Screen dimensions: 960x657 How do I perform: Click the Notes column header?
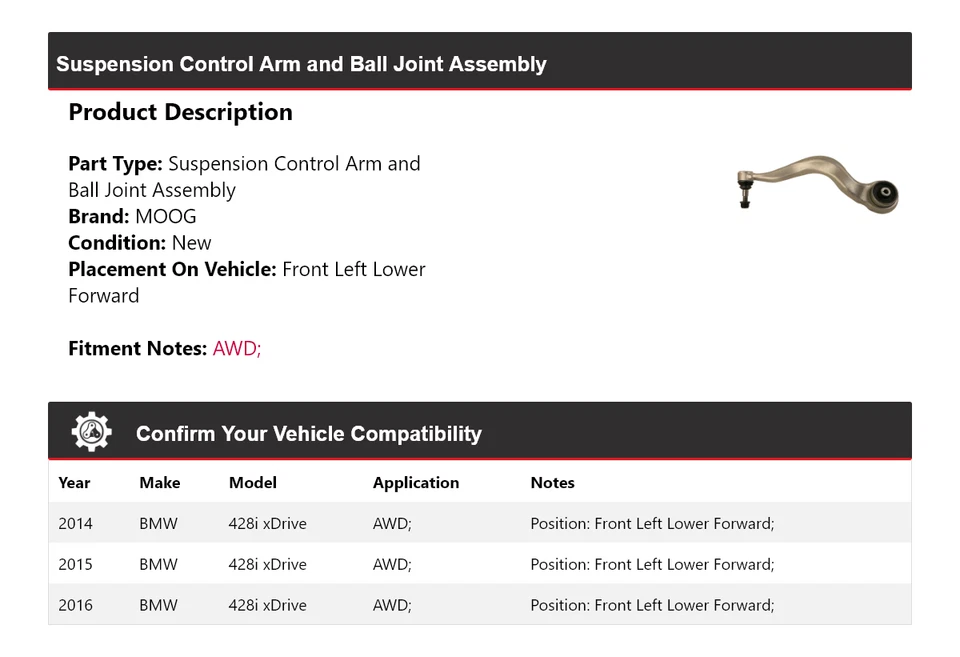[552, 483]
